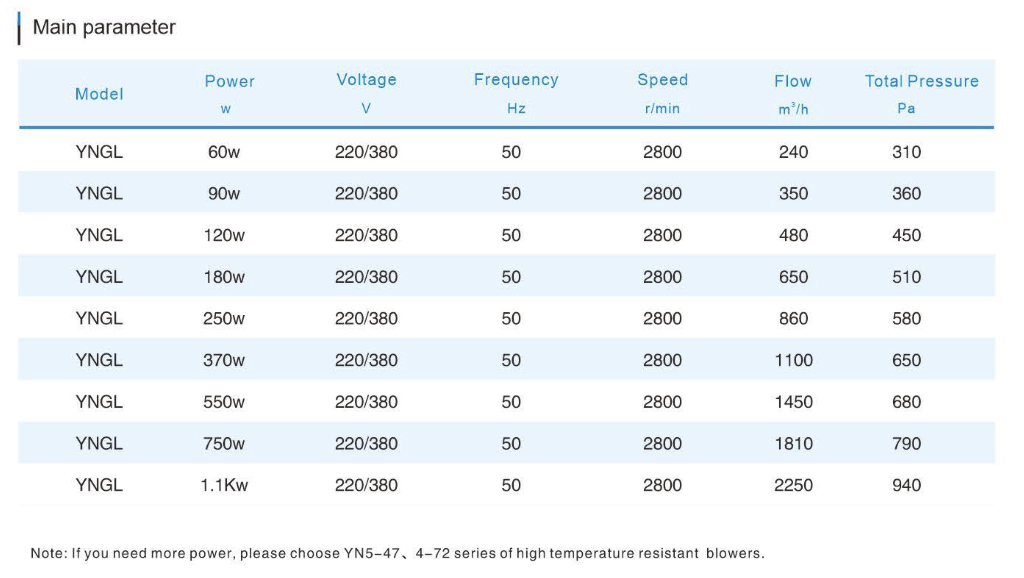
Task: Click 'YNGL' model in the 60w row
Action: (x=99, y=152)
